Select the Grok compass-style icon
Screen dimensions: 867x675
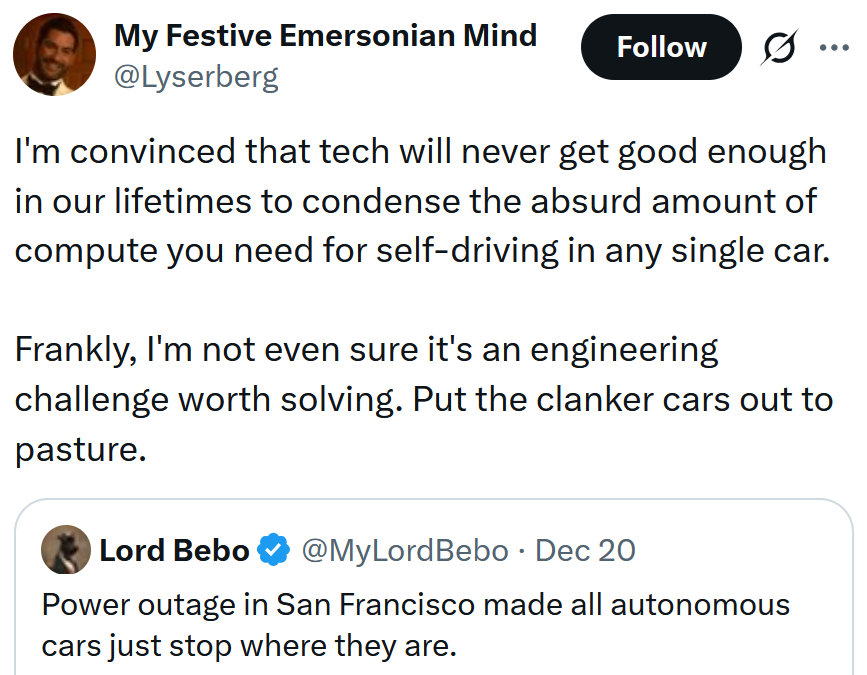point(781,46)
